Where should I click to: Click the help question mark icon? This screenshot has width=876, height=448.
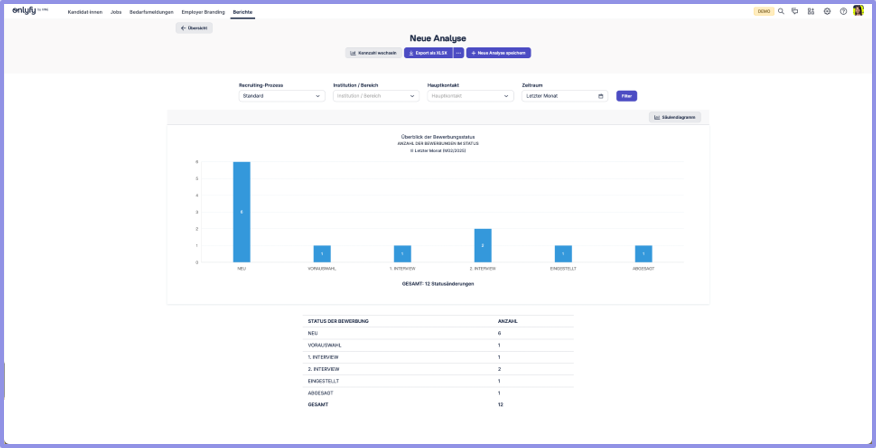pyautogui.click(x=843, y=11)
